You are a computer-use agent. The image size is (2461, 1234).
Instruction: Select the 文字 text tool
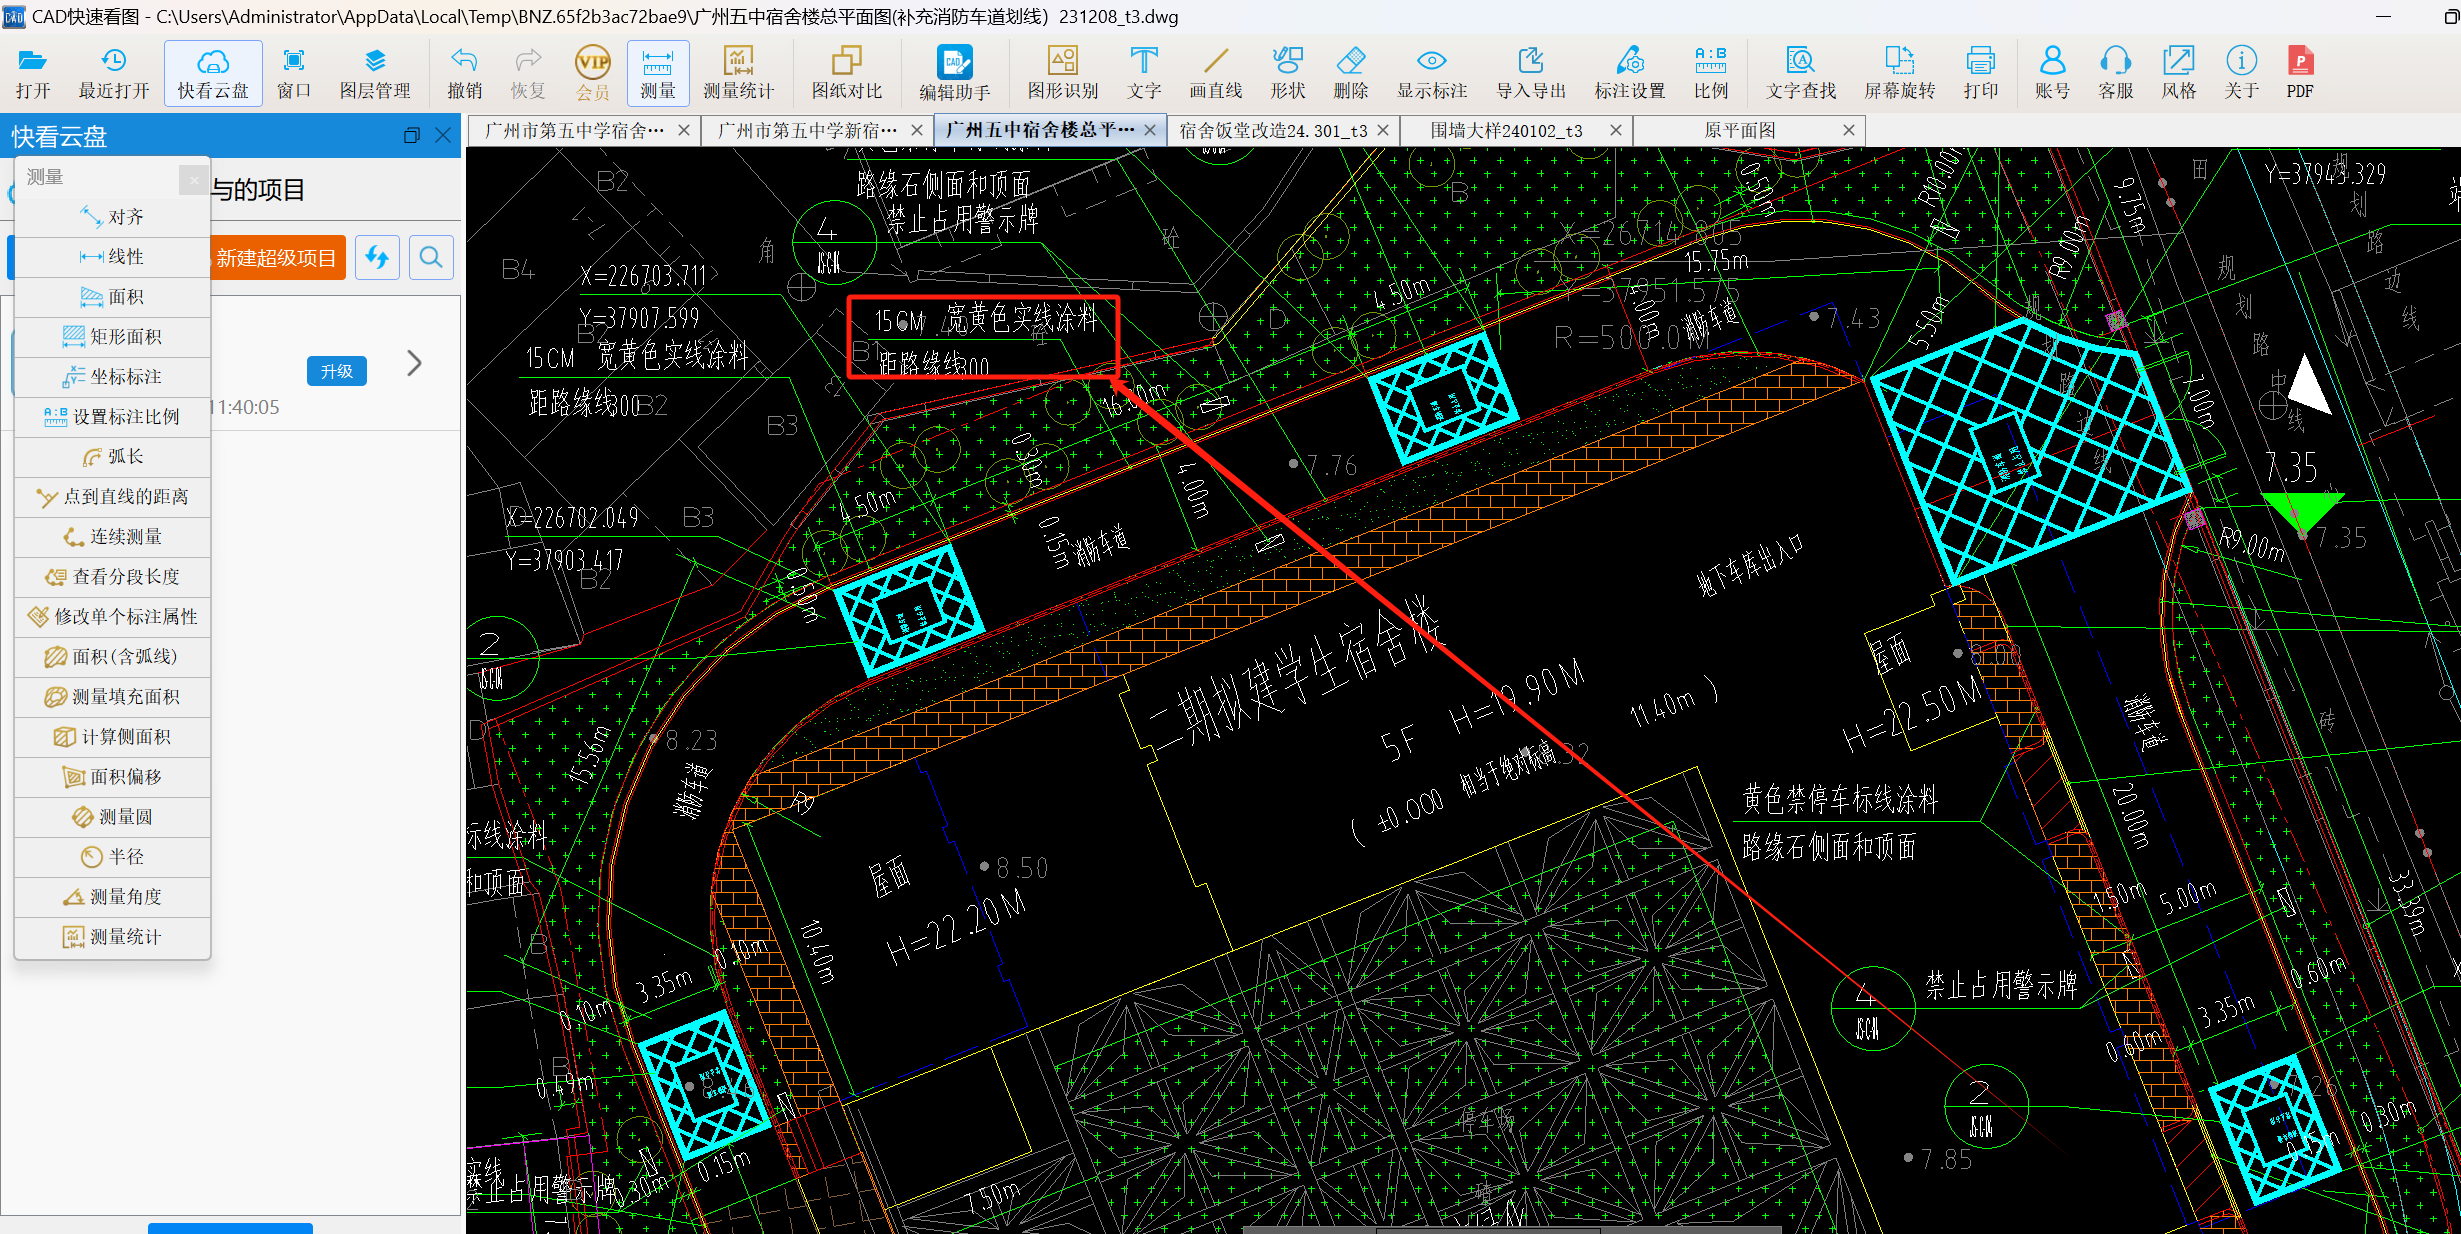1144,73
